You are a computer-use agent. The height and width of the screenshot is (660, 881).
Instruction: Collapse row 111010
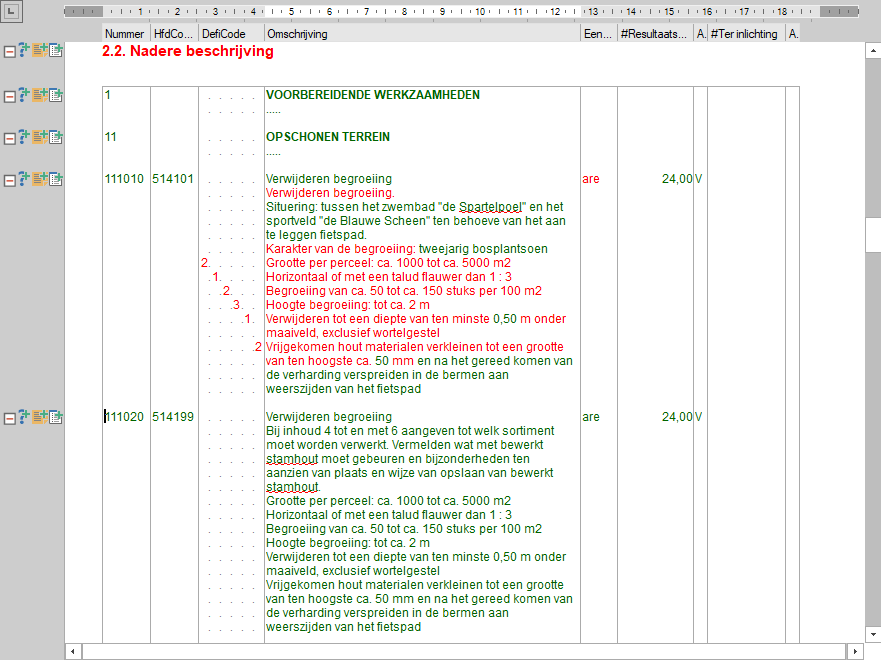click(10, 180)
